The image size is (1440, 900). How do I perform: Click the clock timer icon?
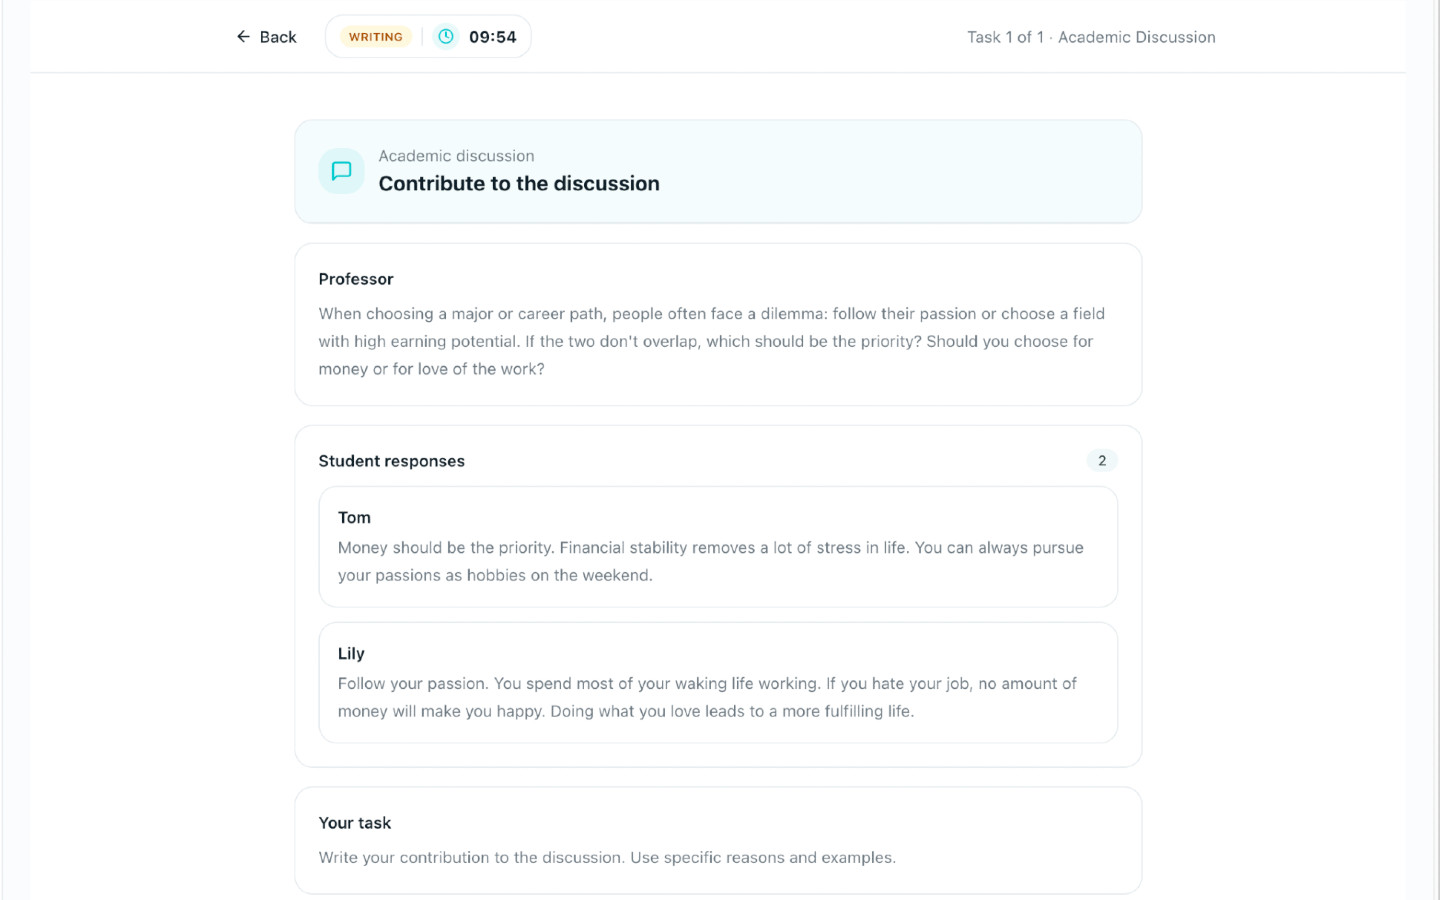click(446, 37)
